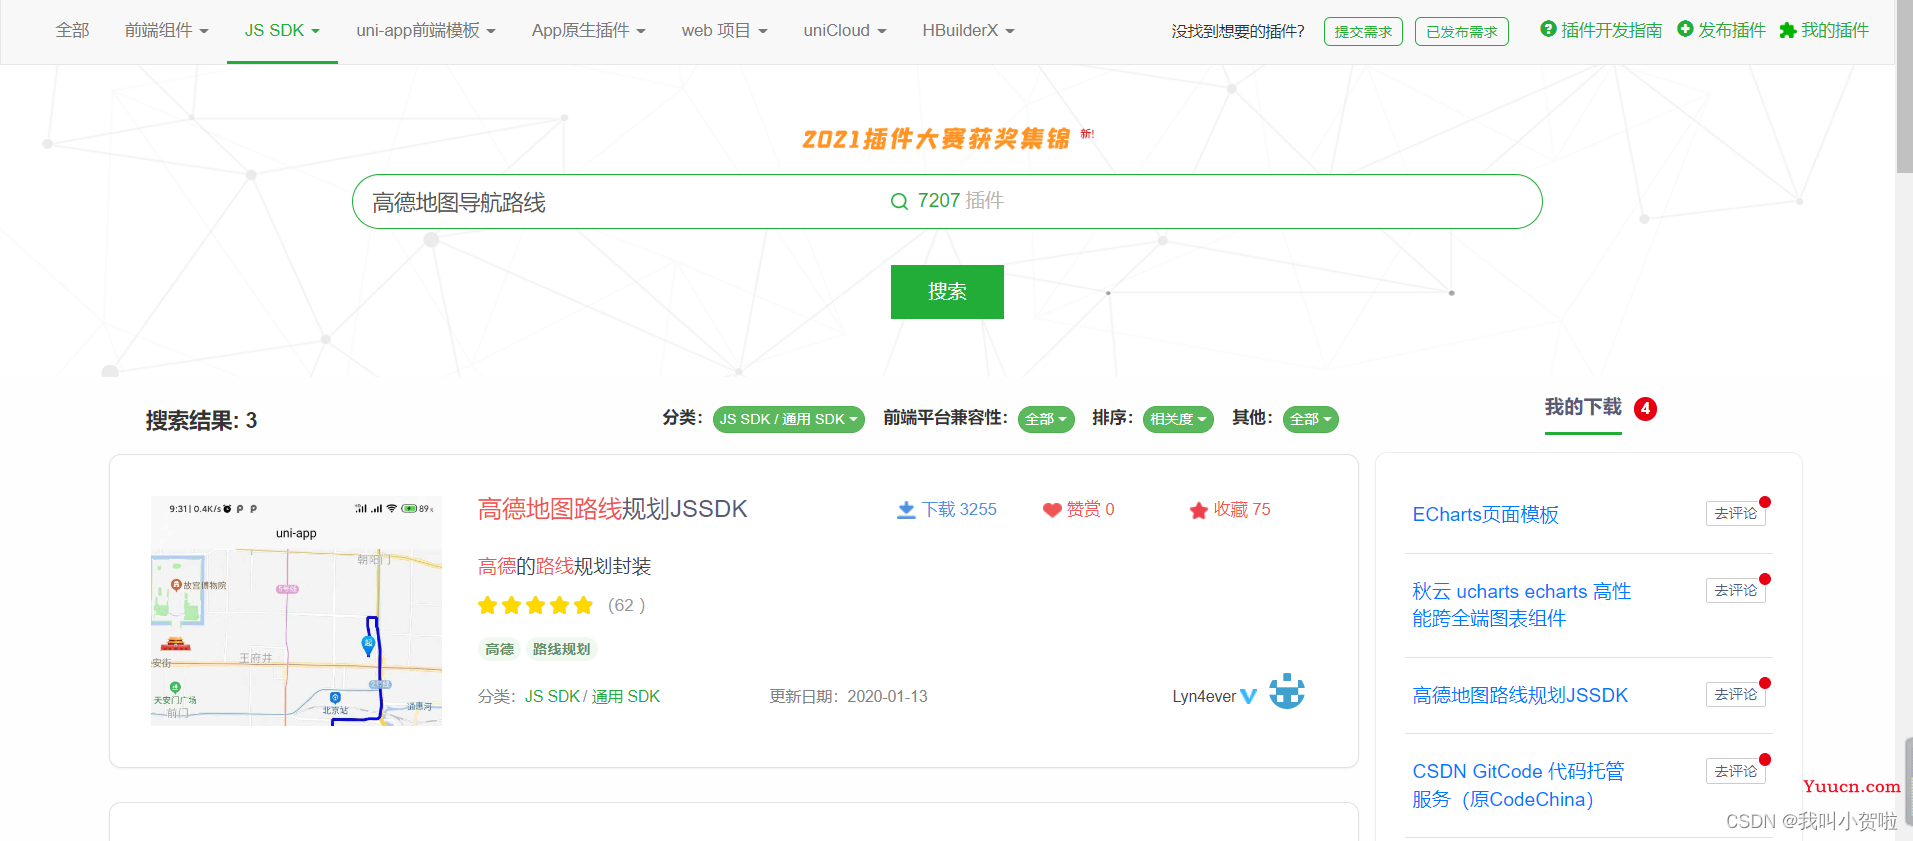This screenshot has width=1913, height=841.
Task: Open the 2021插件大赛获奖集锦 banner link
Action: point(936,139)
